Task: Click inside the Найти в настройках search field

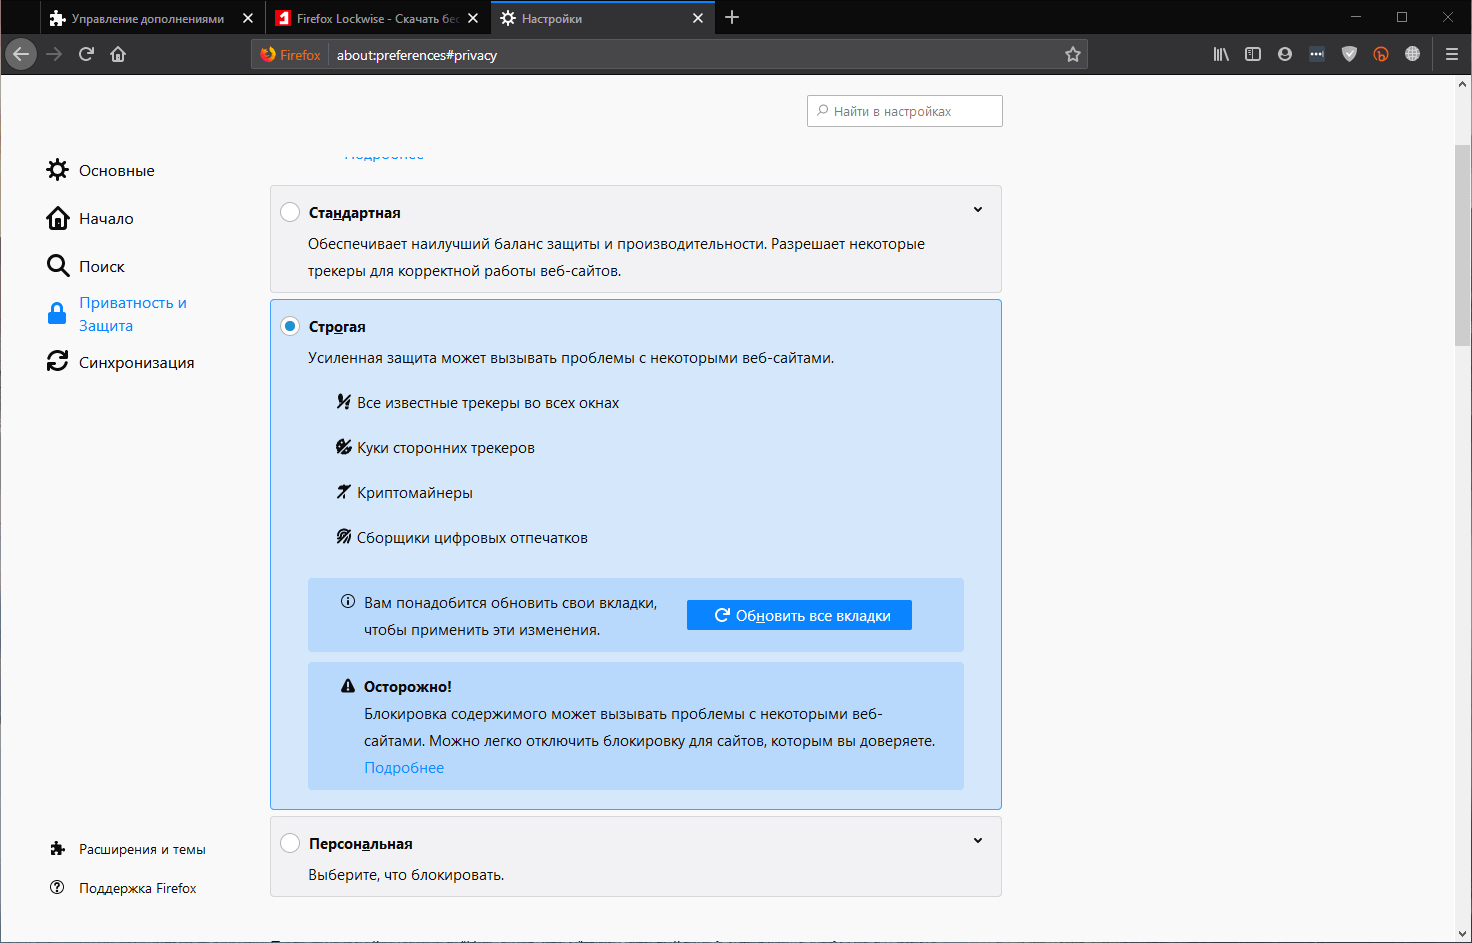Action: (x=904, y=110)
